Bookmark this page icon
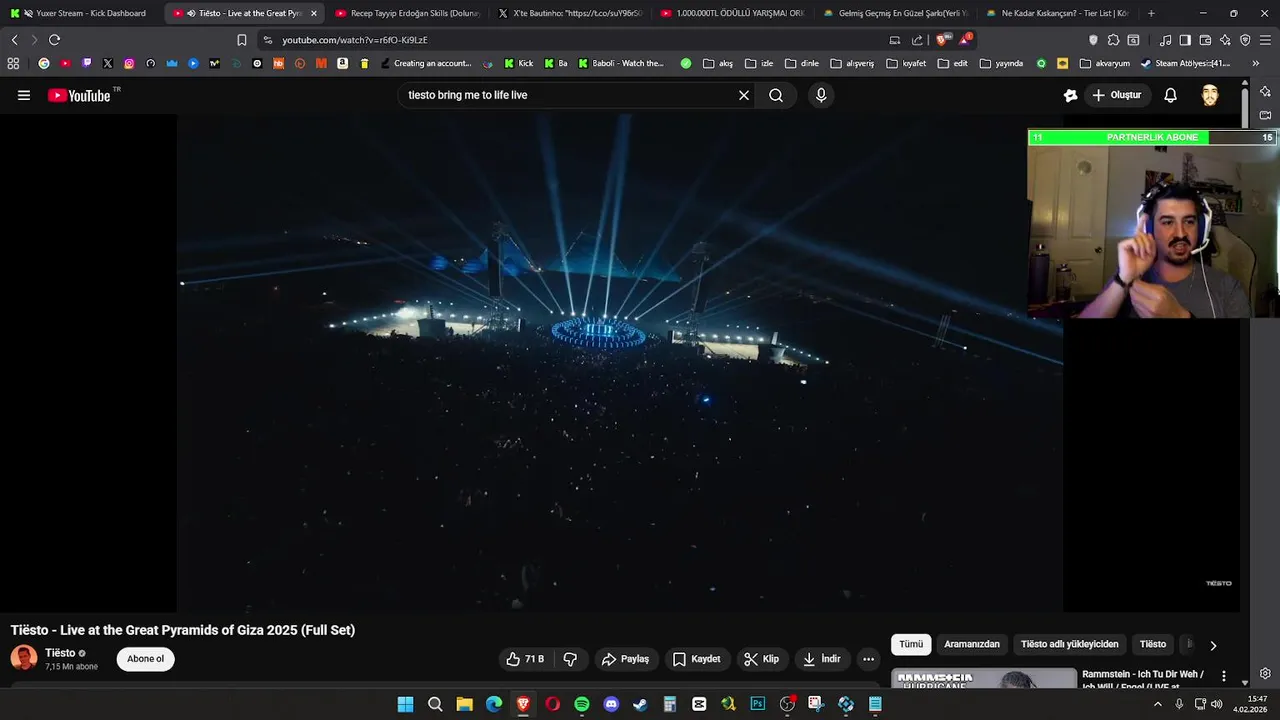The height and width of the screenshot is (720, 1280). click(x=241, y=40)
